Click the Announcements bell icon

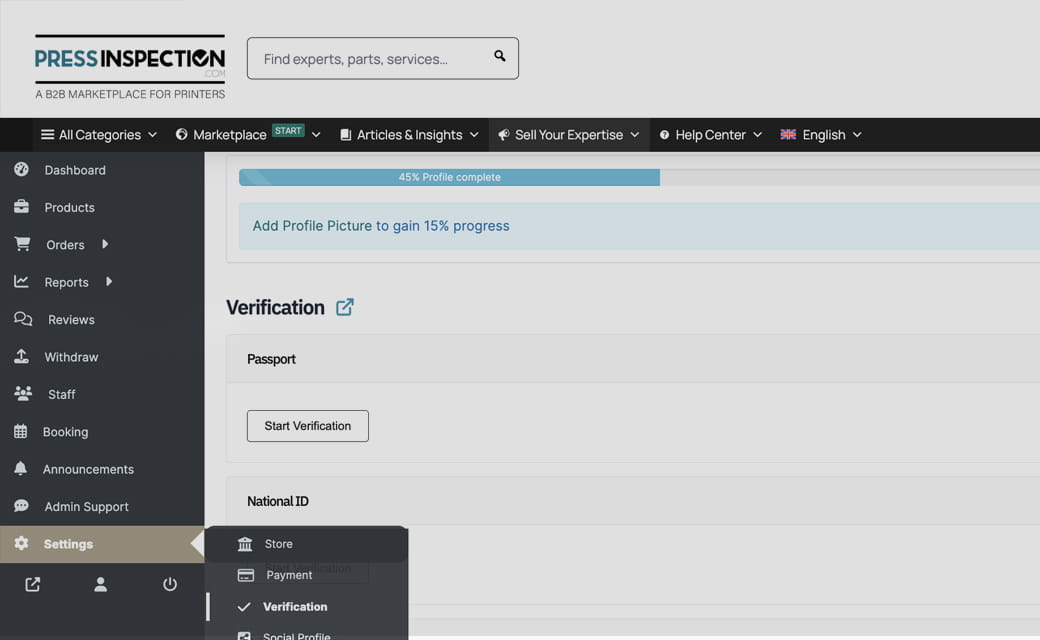pos(22,468)
